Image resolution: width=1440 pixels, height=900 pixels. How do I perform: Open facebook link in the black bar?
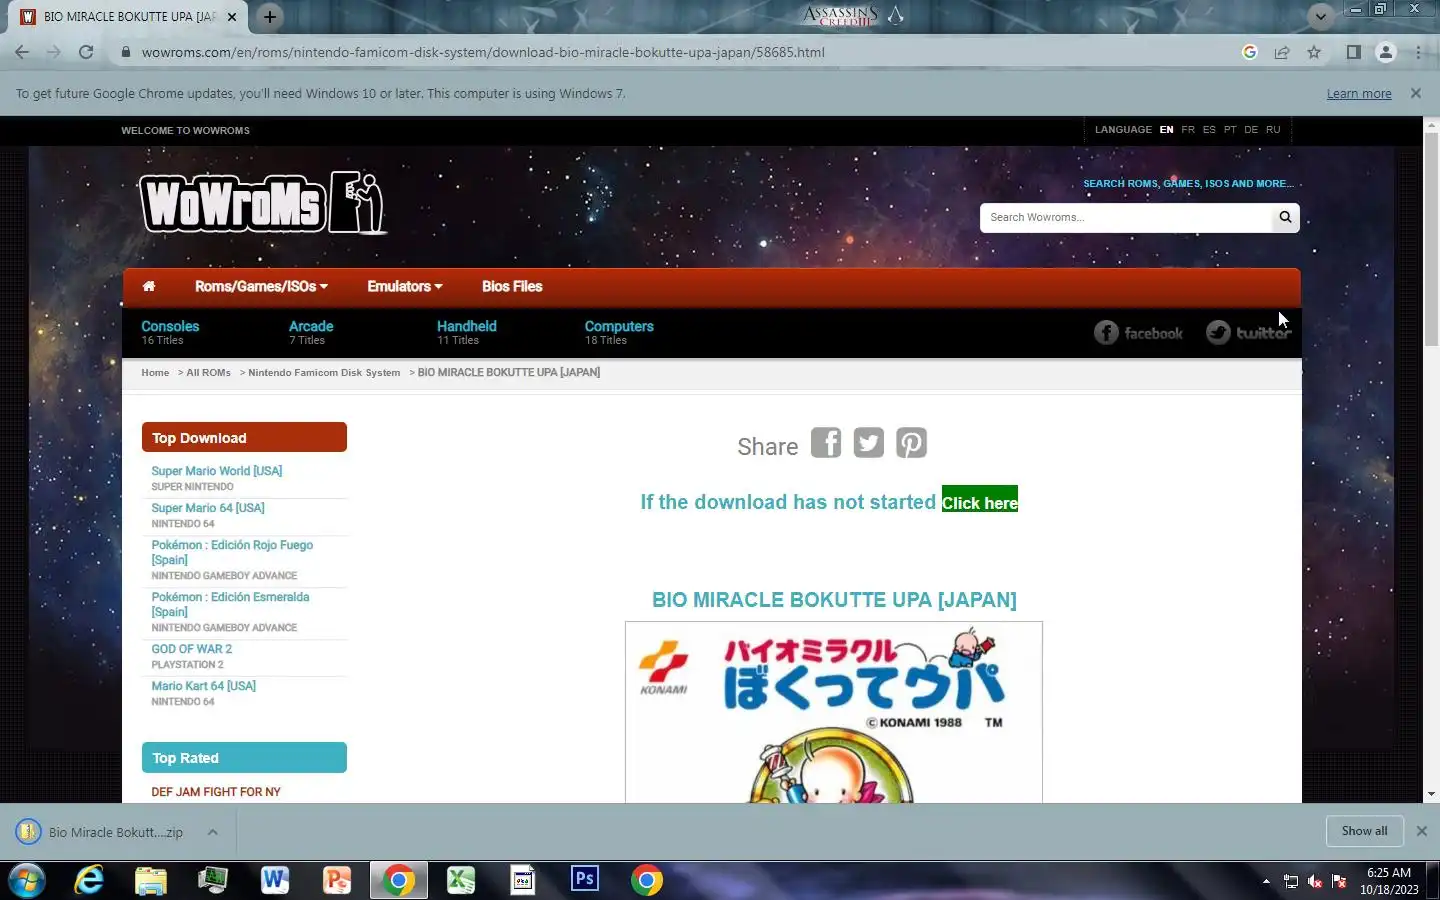1138,332
